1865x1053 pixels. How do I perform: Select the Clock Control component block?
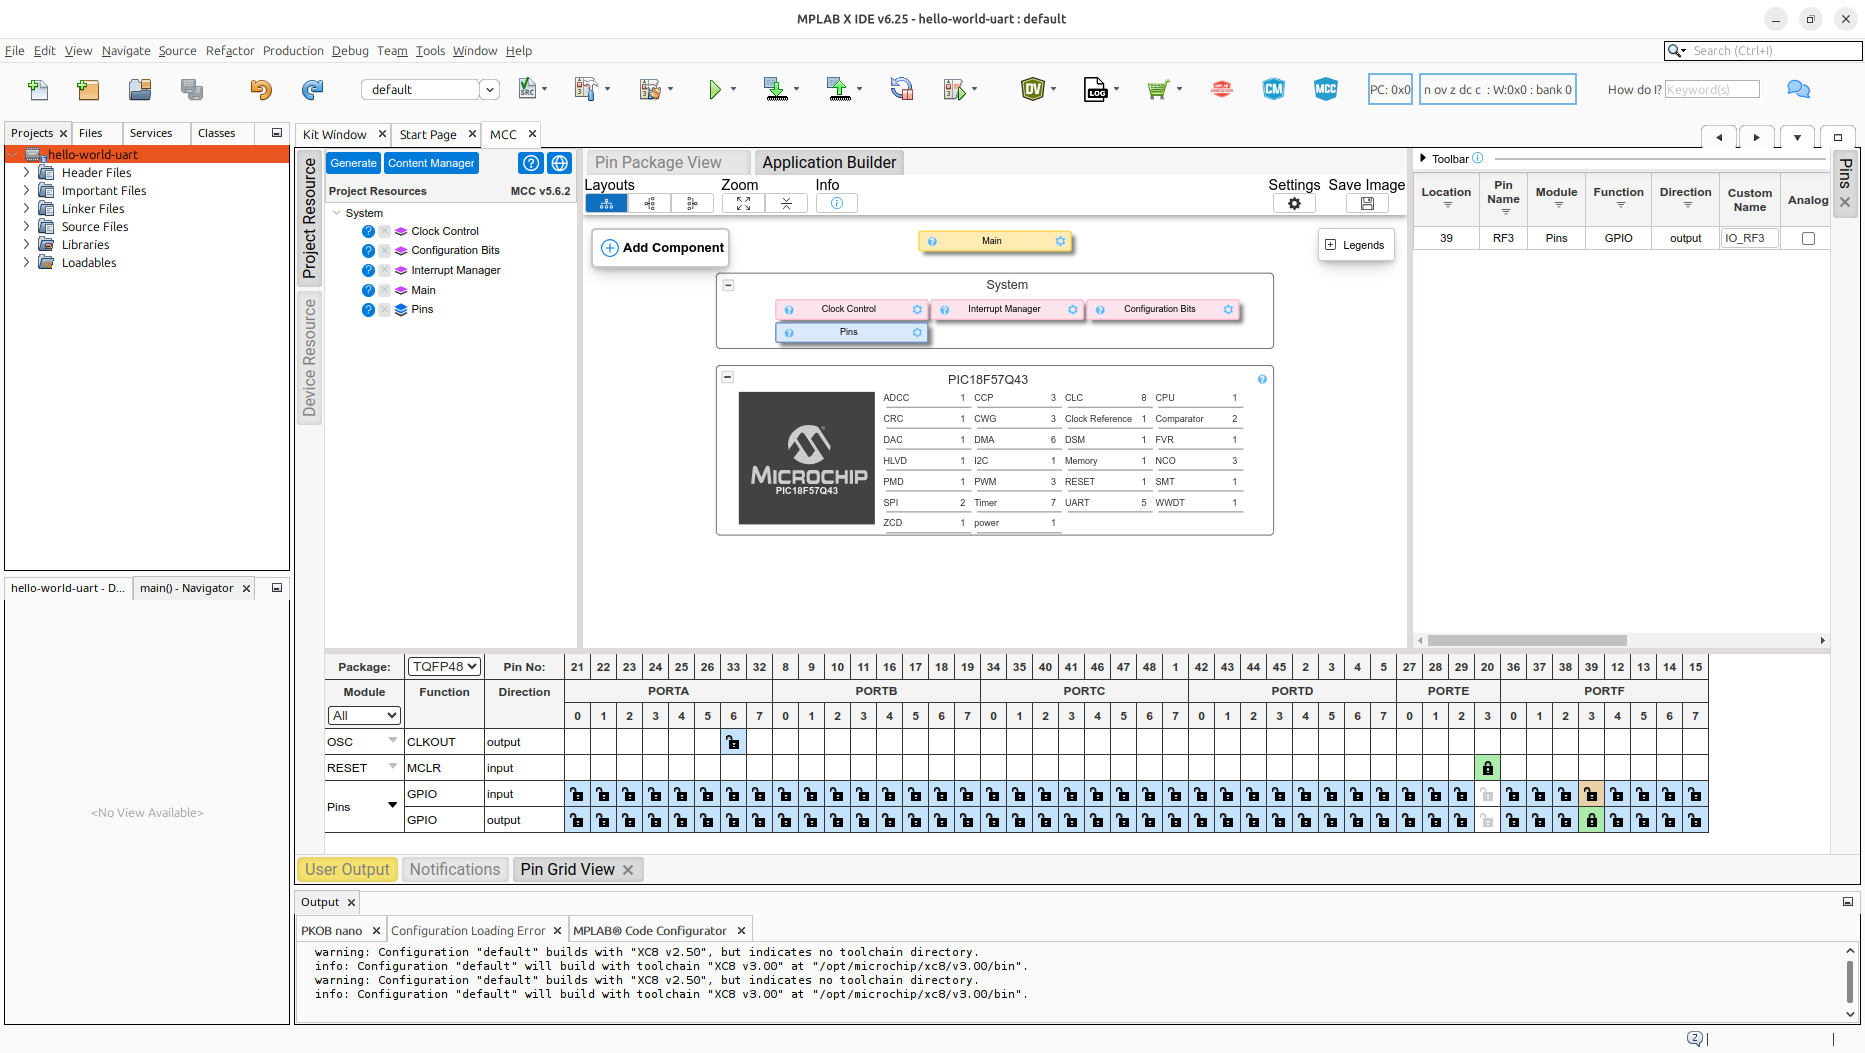click(851, 310)
